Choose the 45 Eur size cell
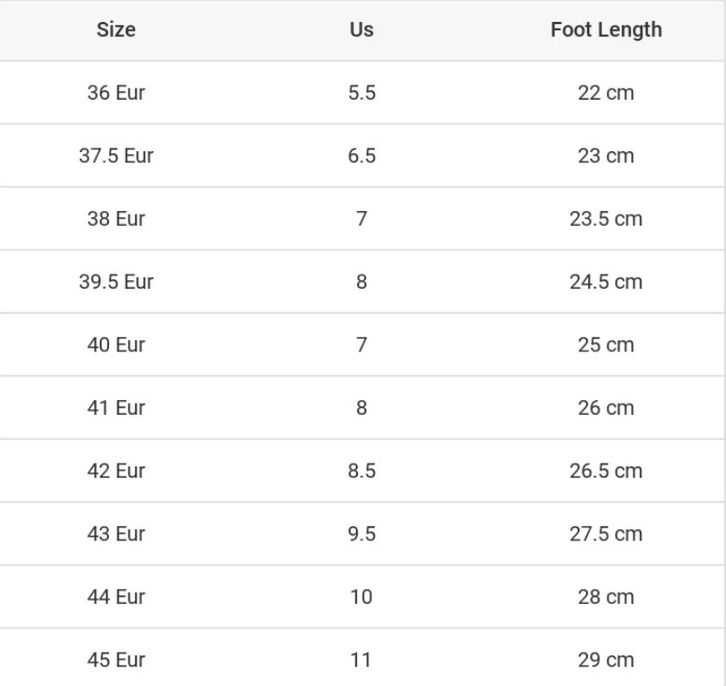The height and width of the screenshot is (686, 726). 116,660
